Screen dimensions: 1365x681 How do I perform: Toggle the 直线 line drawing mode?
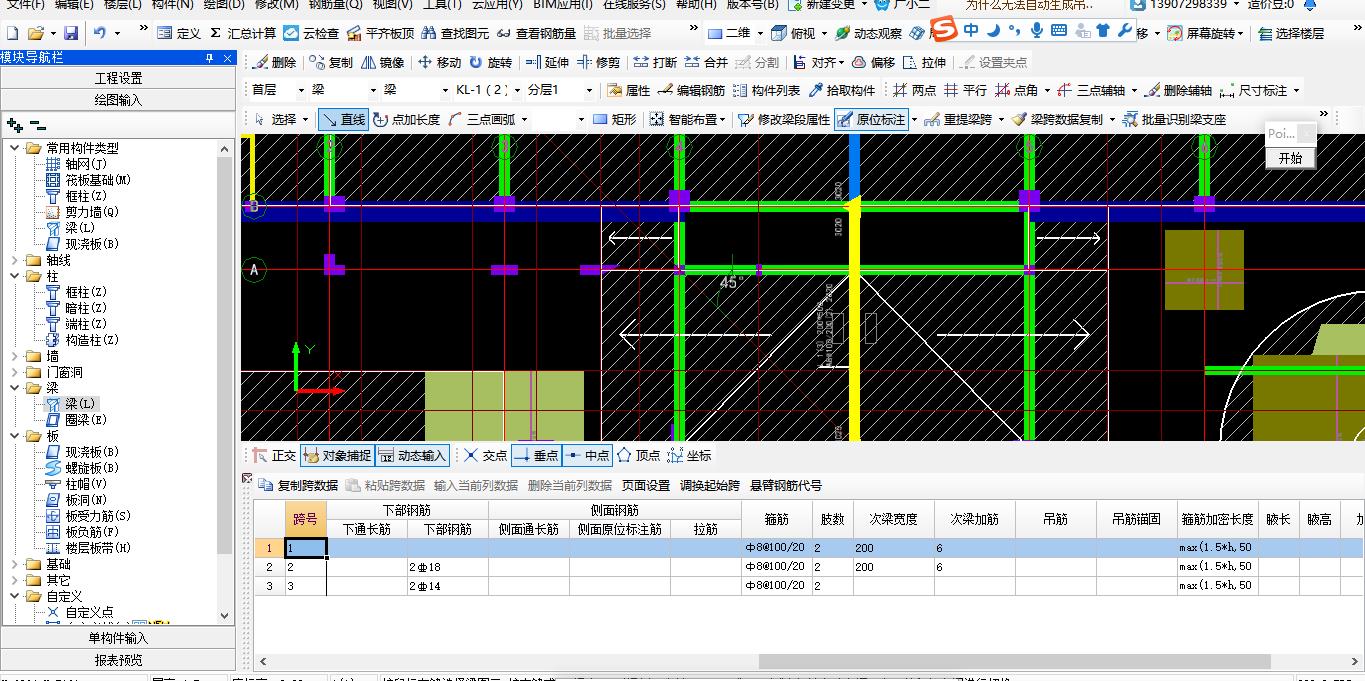(x=343, y=119)
